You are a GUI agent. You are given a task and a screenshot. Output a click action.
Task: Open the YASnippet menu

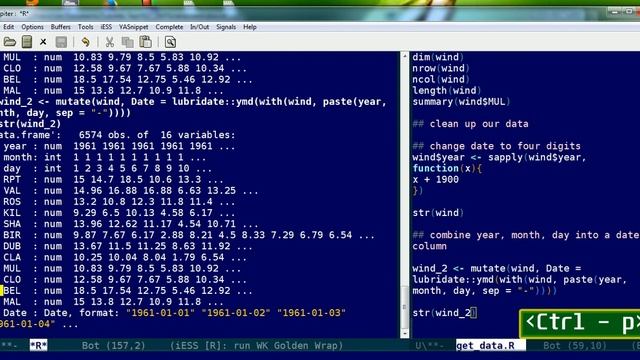133,27
